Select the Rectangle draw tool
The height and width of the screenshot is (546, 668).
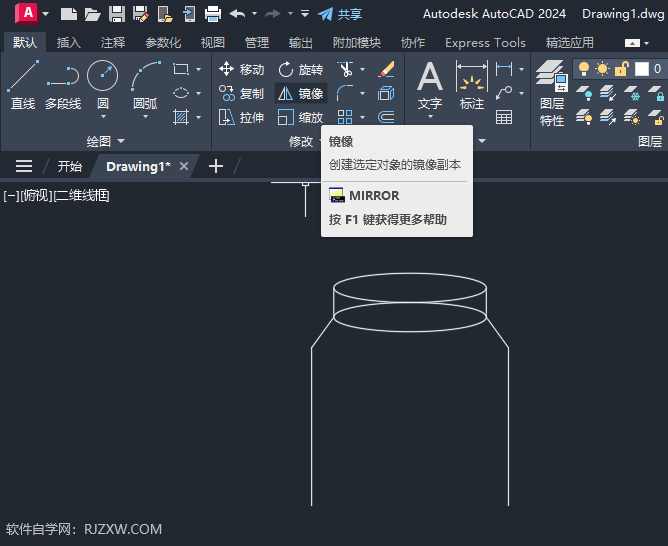pyautogui.click(x=181, y=69)
